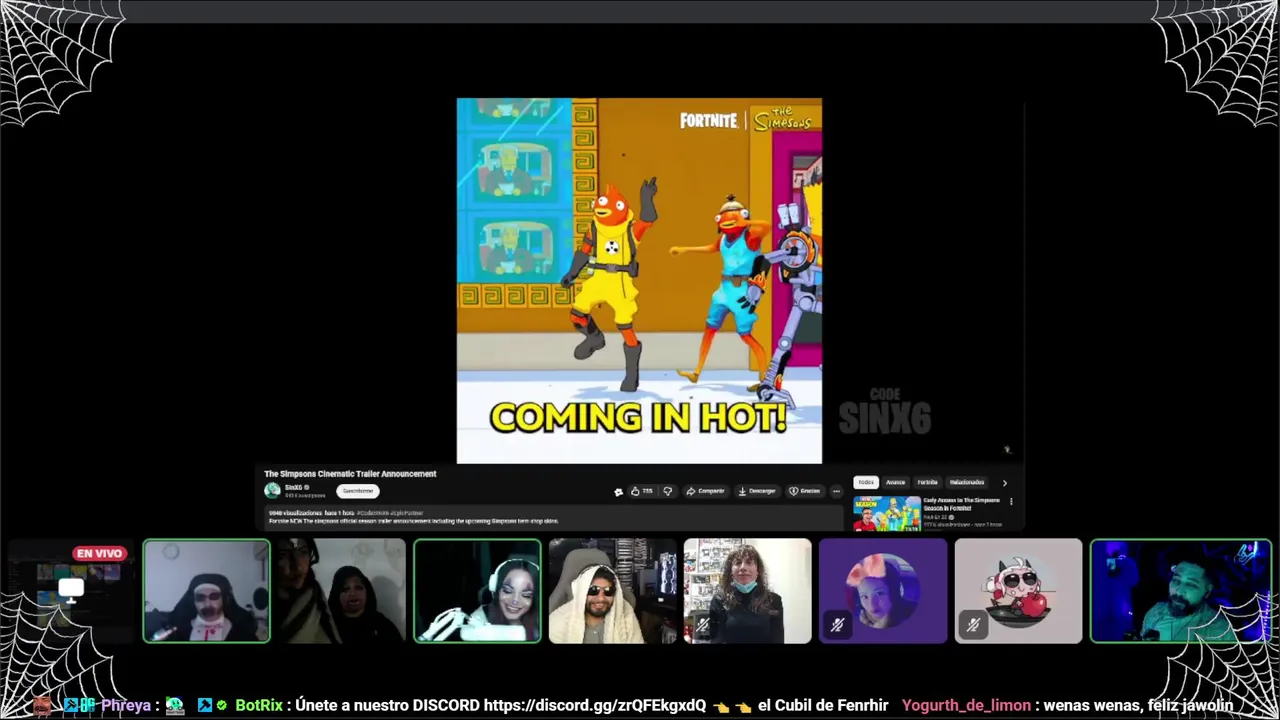
Task: Click the icon left of the like button
Action: 618,491
